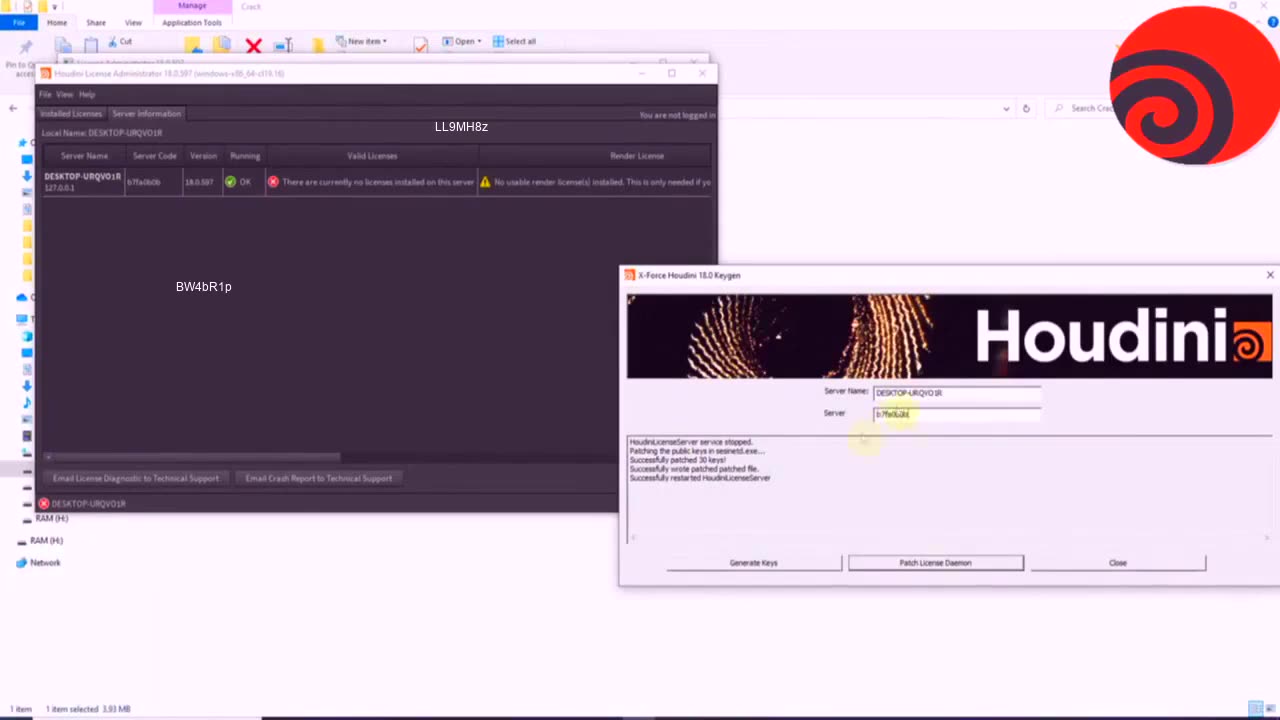The image size is (1280, 720).
Task: Switch to large icons view in status bar
Action: click(1270, 709)
